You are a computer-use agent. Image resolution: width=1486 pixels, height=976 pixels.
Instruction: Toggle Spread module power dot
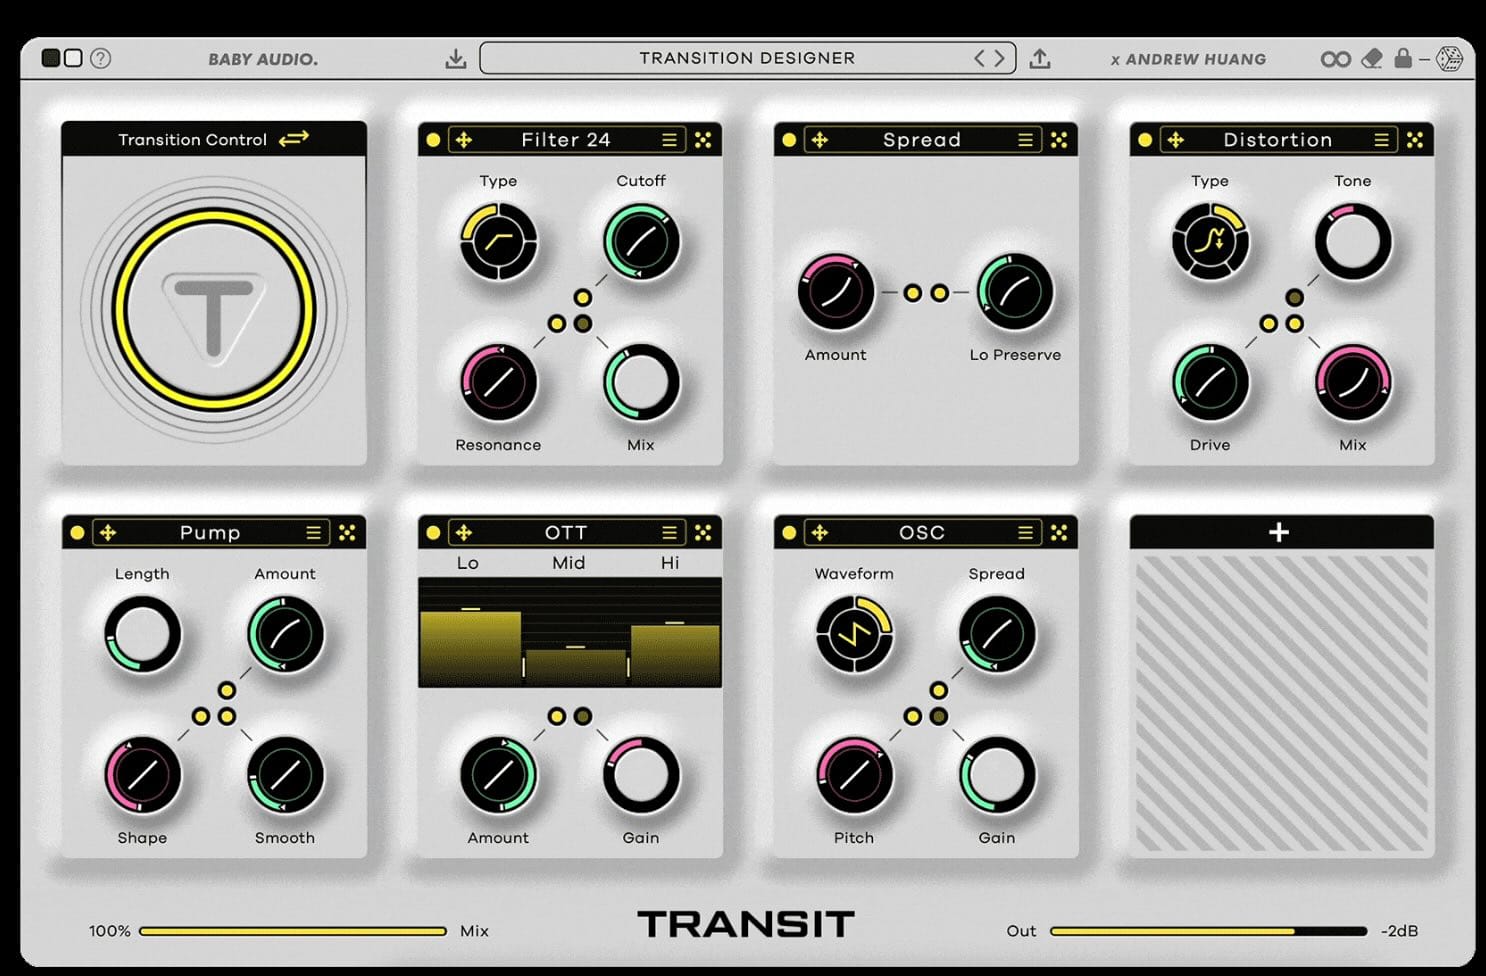[789, 140]
